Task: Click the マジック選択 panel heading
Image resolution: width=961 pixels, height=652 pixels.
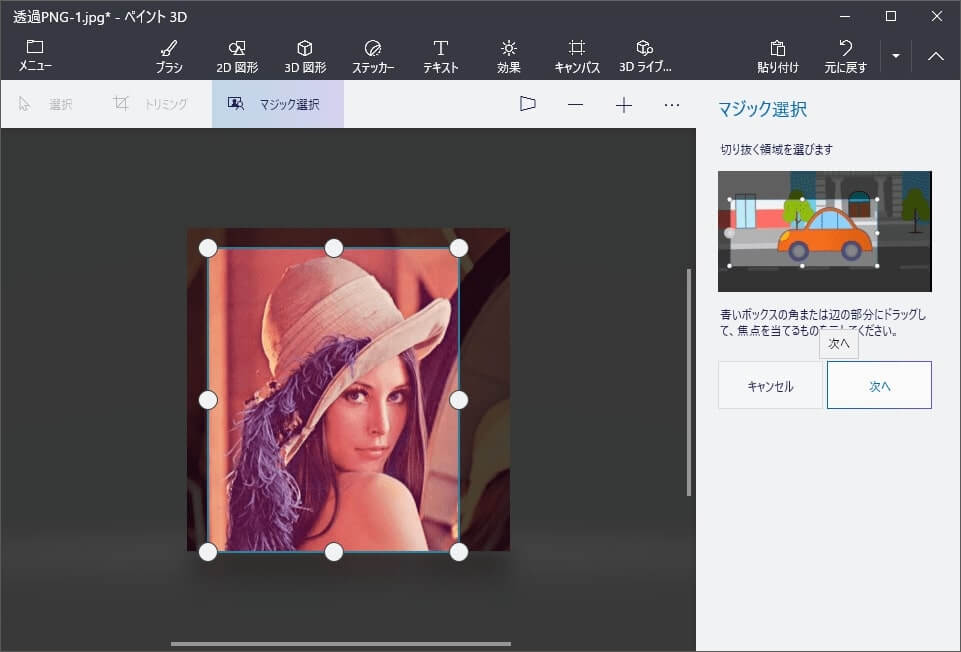Action: [x=762, y=109]
